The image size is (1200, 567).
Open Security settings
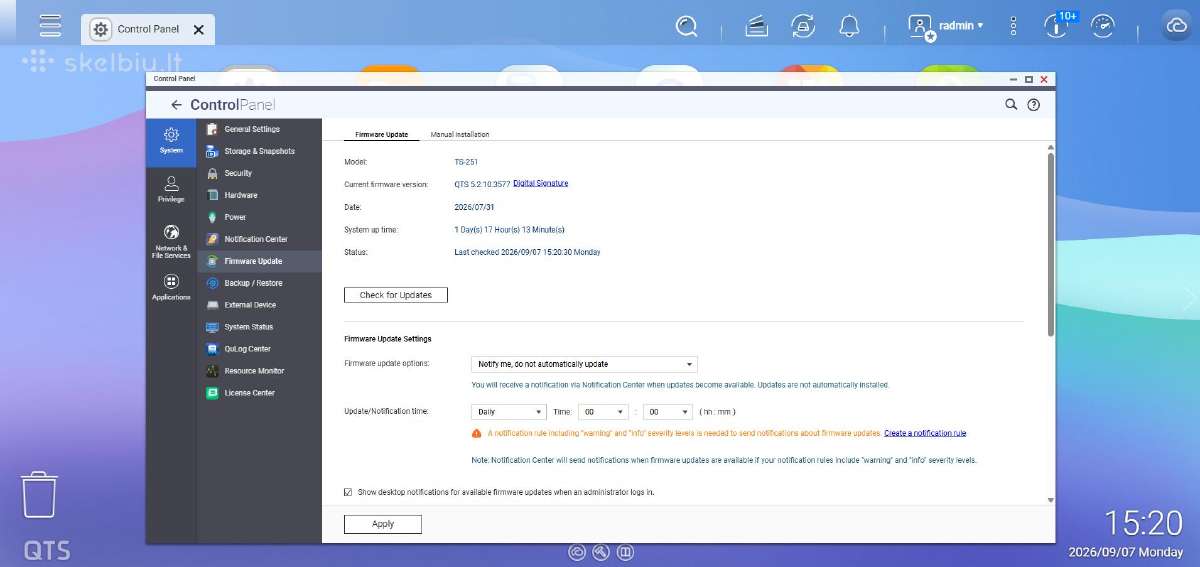tap(259, 173)
